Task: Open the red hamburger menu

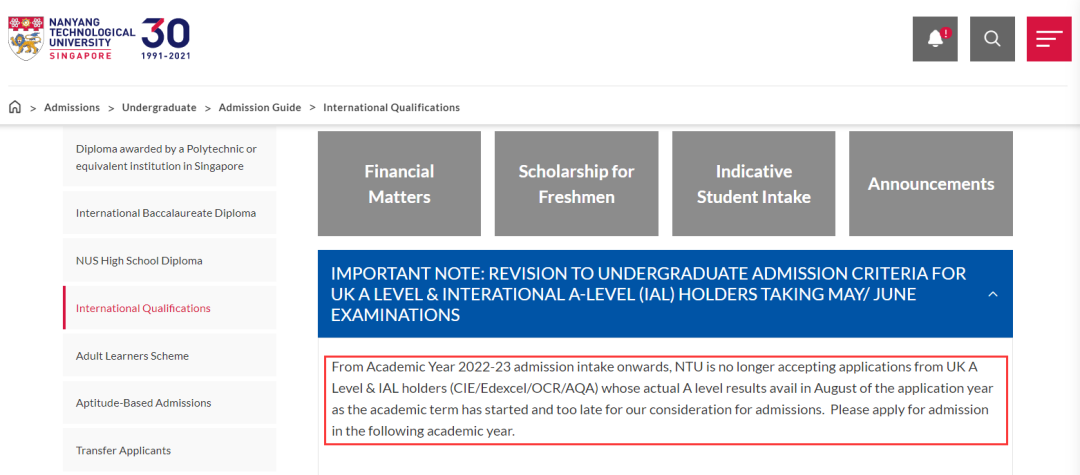Action: (1049, 39)
